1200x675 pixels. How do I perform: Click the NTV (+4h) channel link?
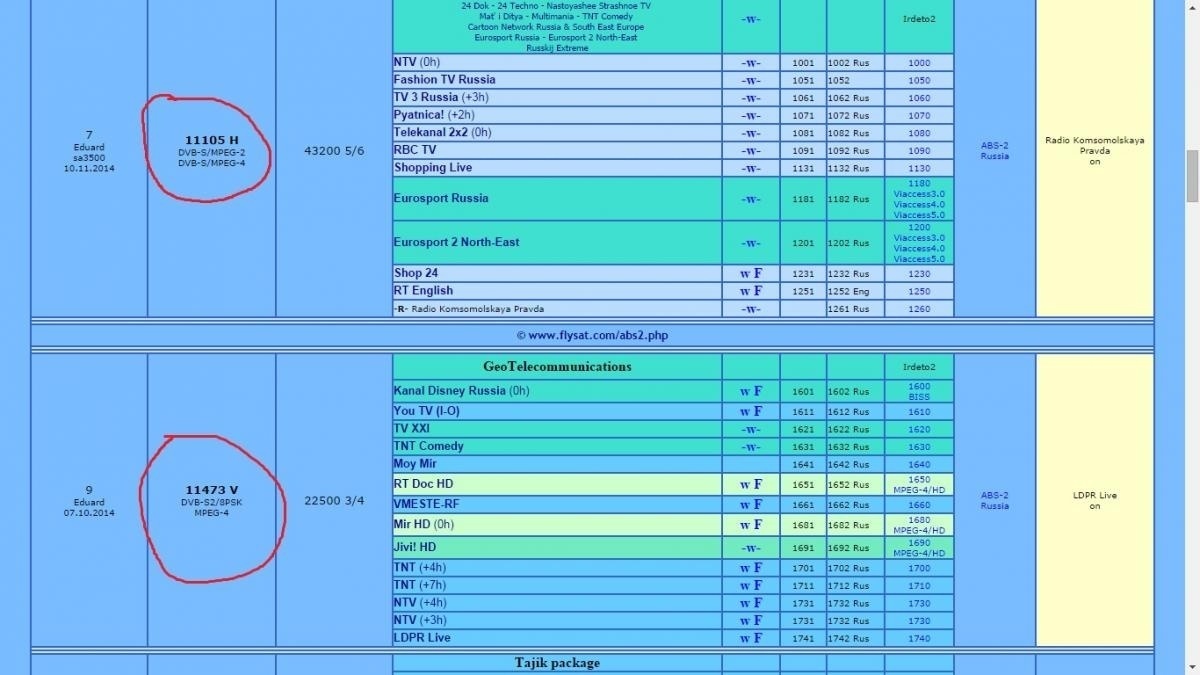click(x=420, y=603)
